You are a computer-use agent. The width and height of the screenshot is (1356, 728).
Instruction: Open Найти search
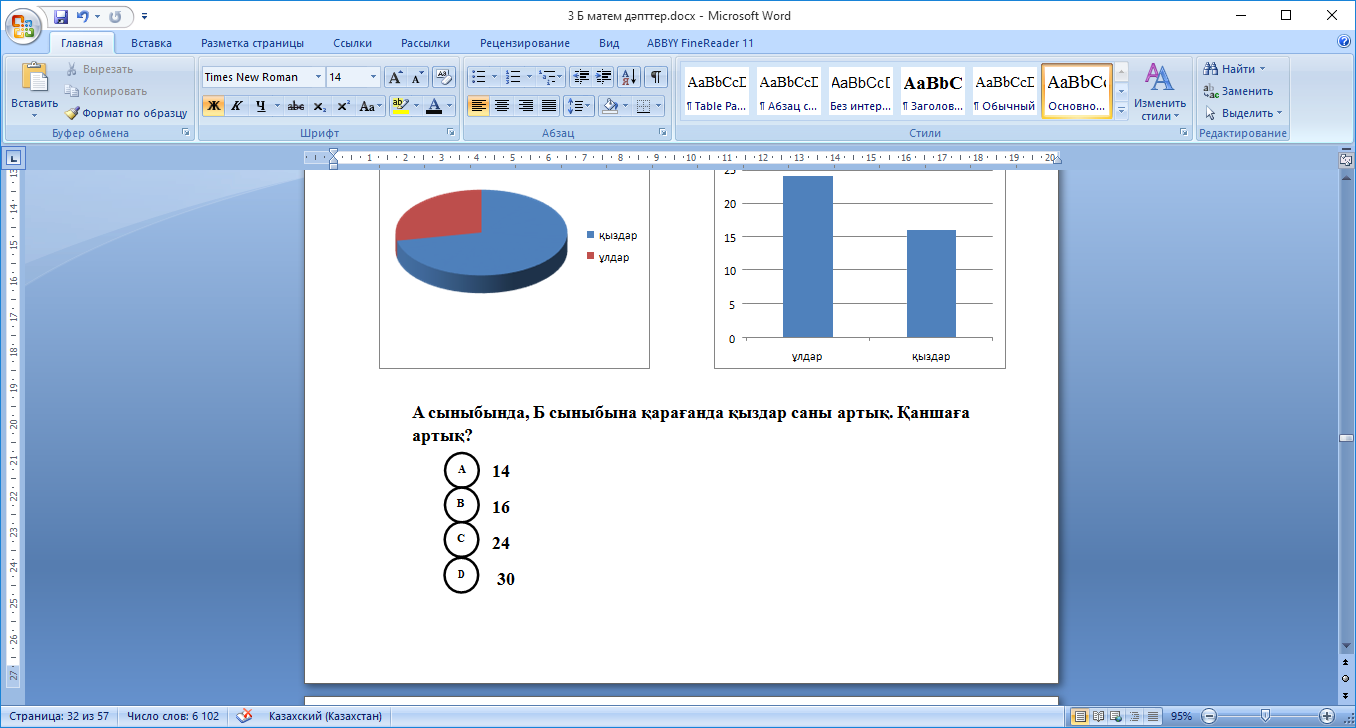[x=1236, y=69]
